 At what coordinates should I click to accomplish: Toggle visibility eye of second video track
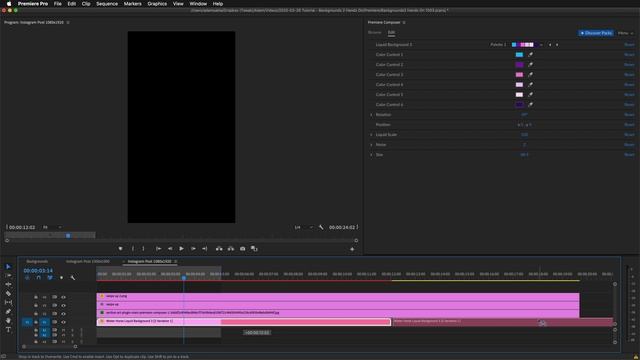63,305
